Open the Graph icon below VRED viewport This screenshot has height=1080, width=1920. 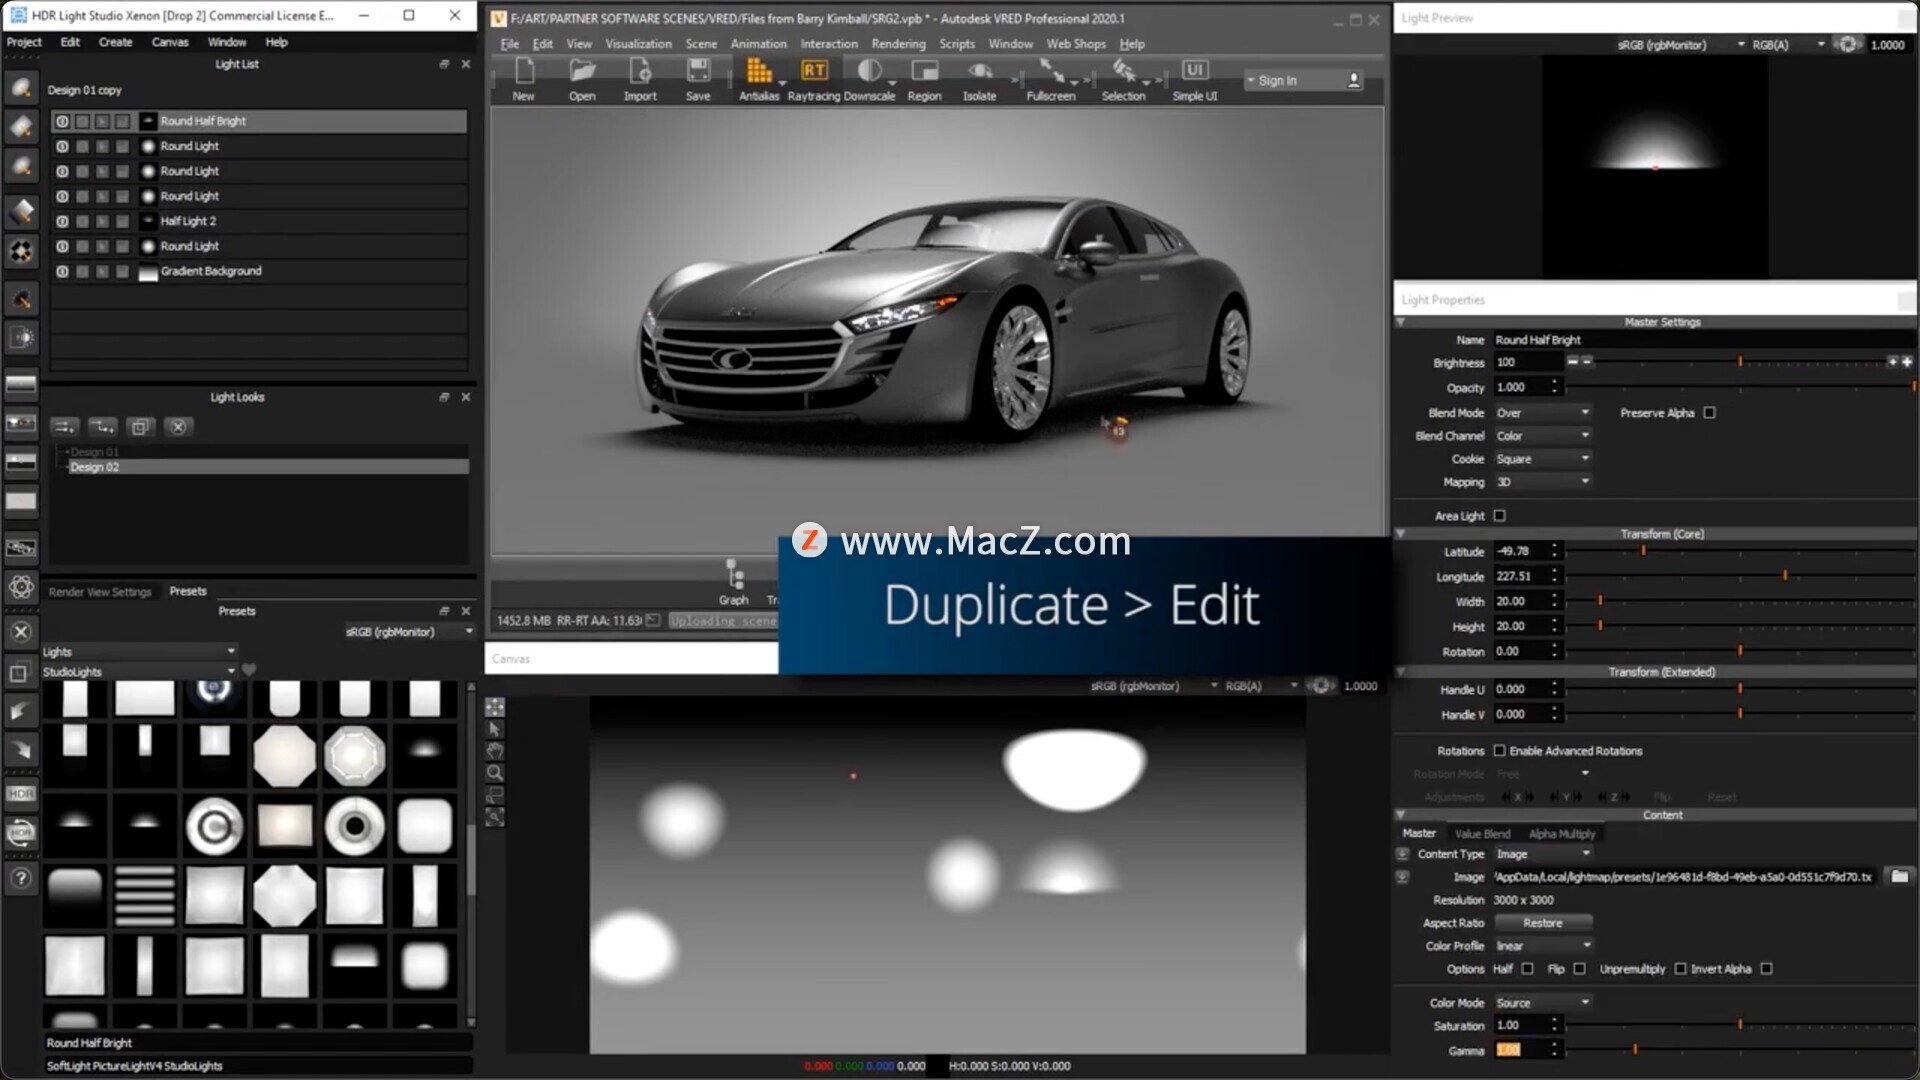[x=734, y=576]
